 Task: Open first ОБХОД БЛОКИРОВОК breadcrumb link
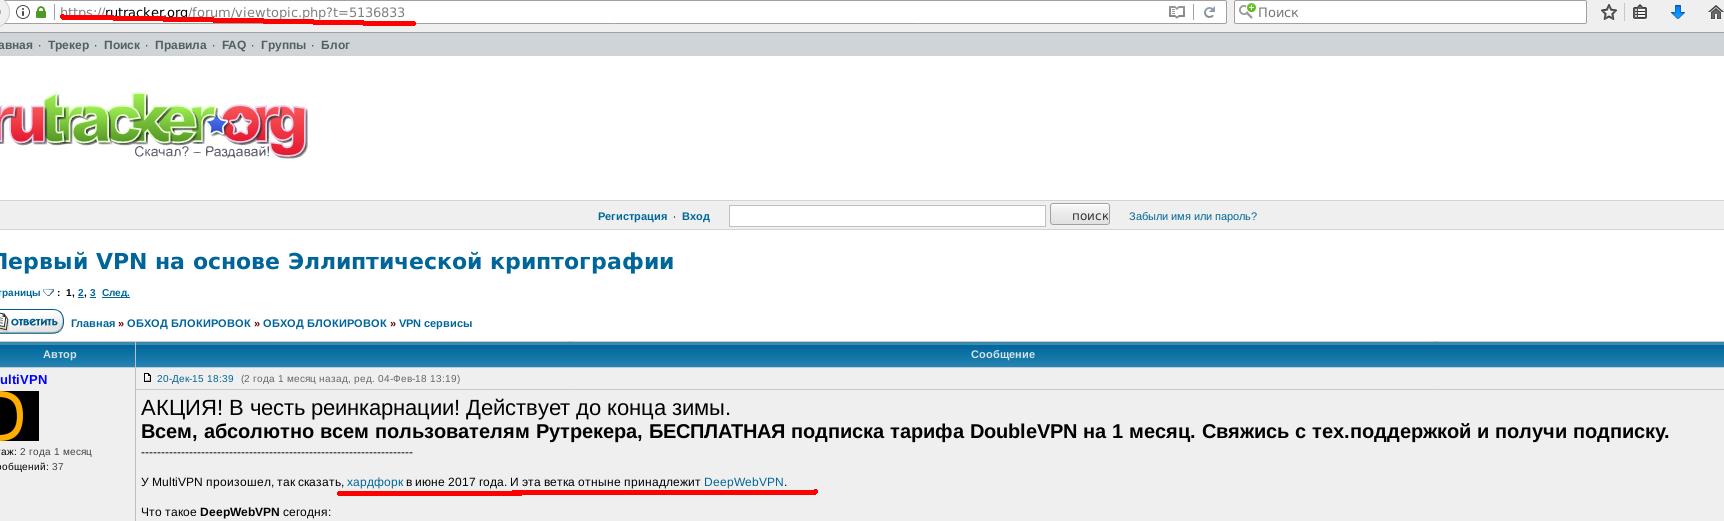[x=189, y=323]
